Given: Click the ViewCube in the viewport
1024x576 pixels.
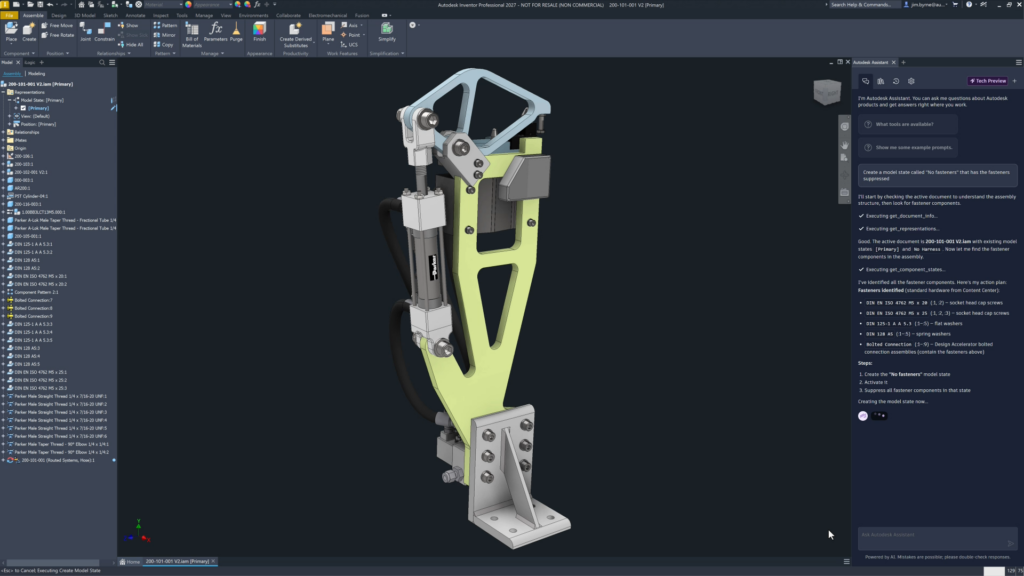Looking at the screenshot, I should [x=827, y=92].
